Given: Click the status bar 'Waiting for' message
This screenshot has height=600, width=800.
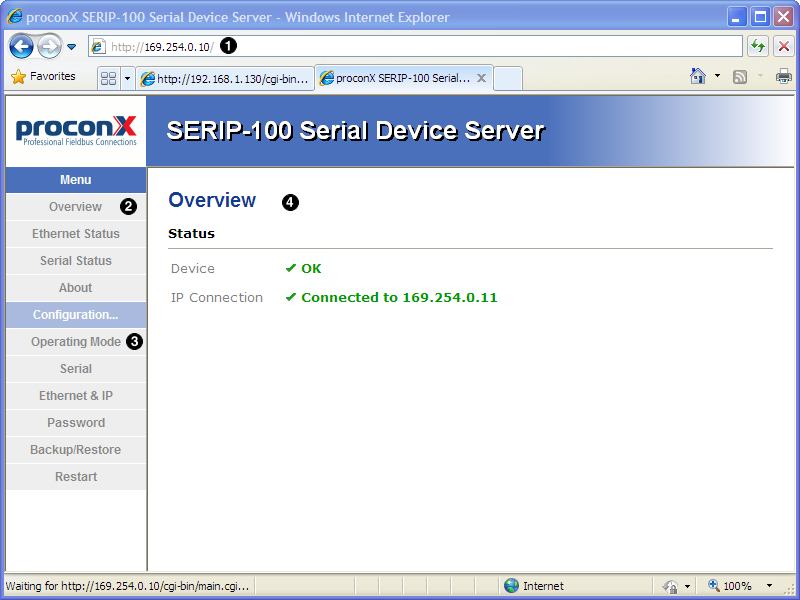Looking at the screenshot, I should (x=127, y=586).
